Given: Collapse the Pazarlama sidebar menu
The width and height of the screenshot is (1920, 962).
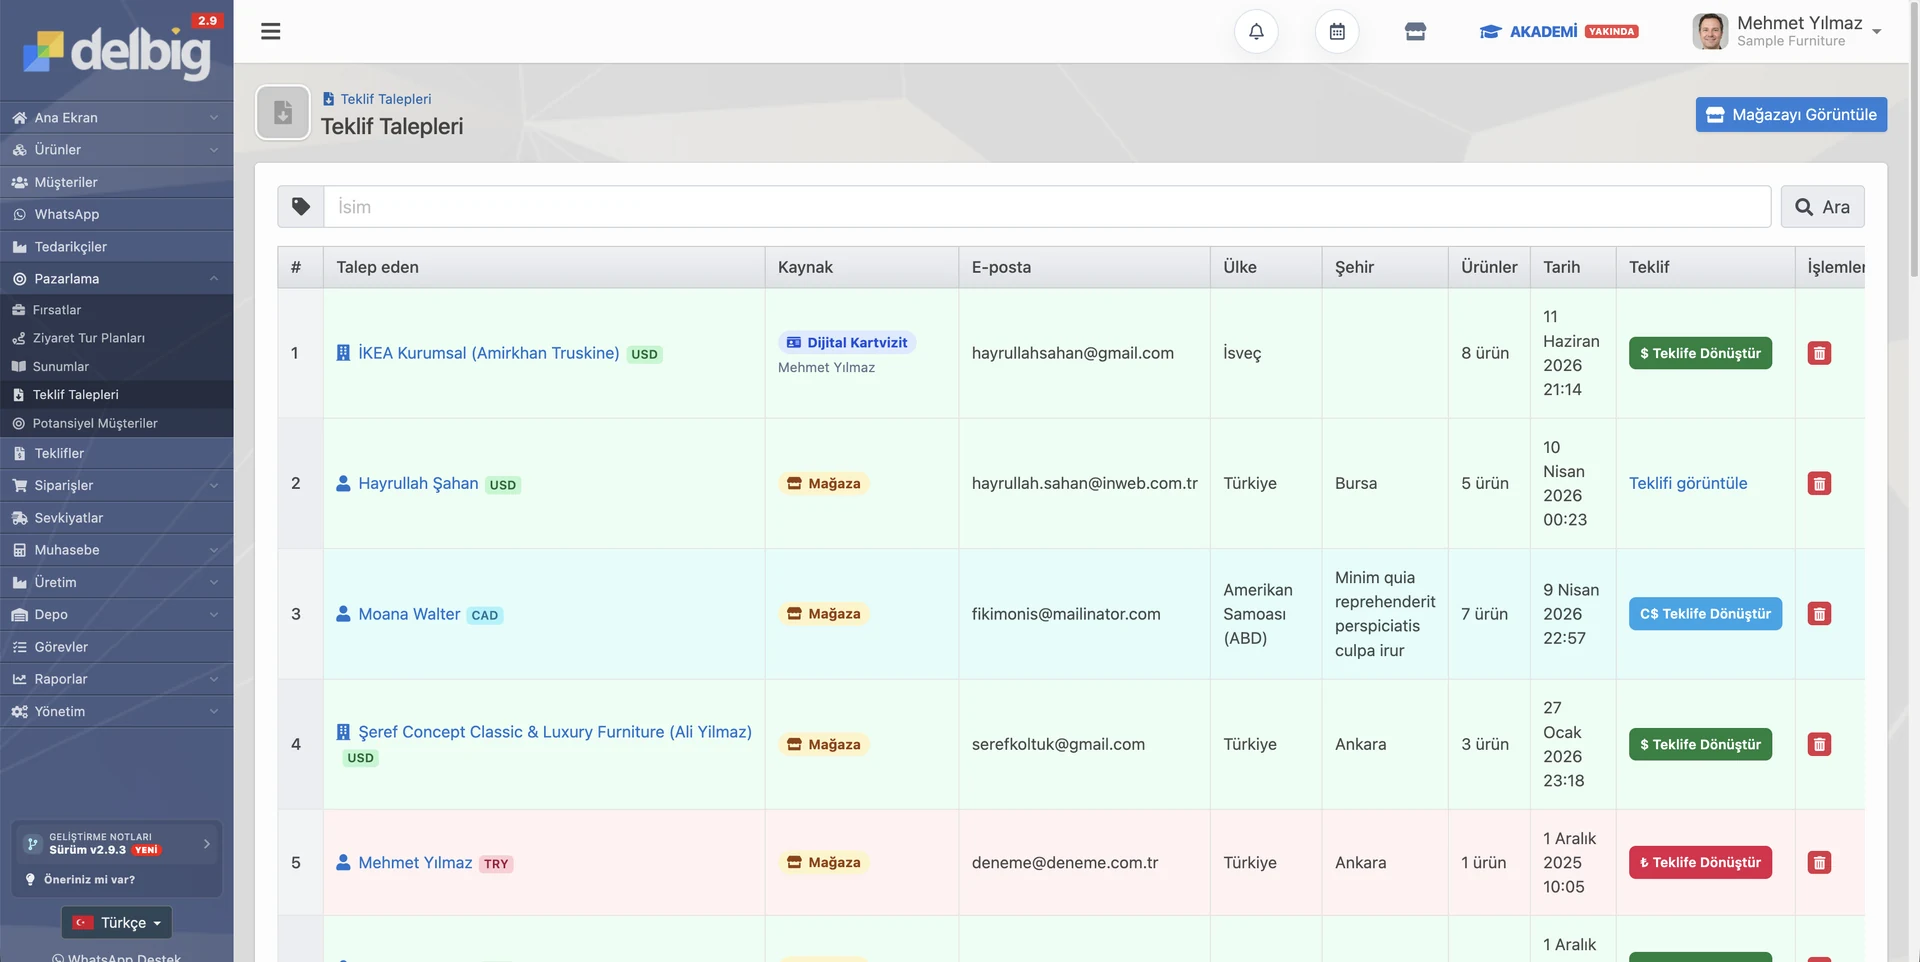Looking at the screenshot, I should (116, 278).
